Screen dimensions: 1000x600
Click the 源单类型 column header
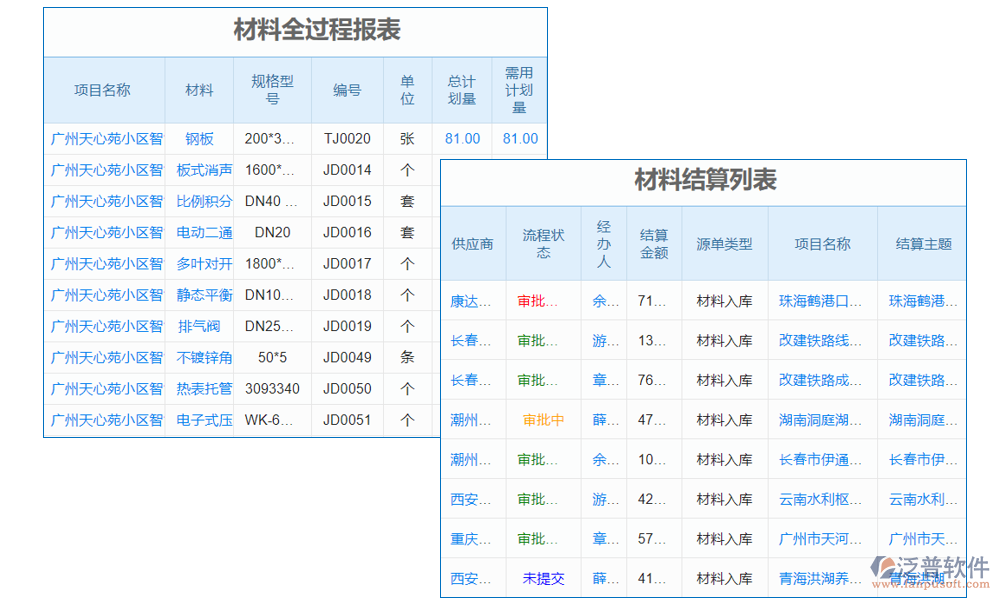pyautogui.click(x=724, y=244)
